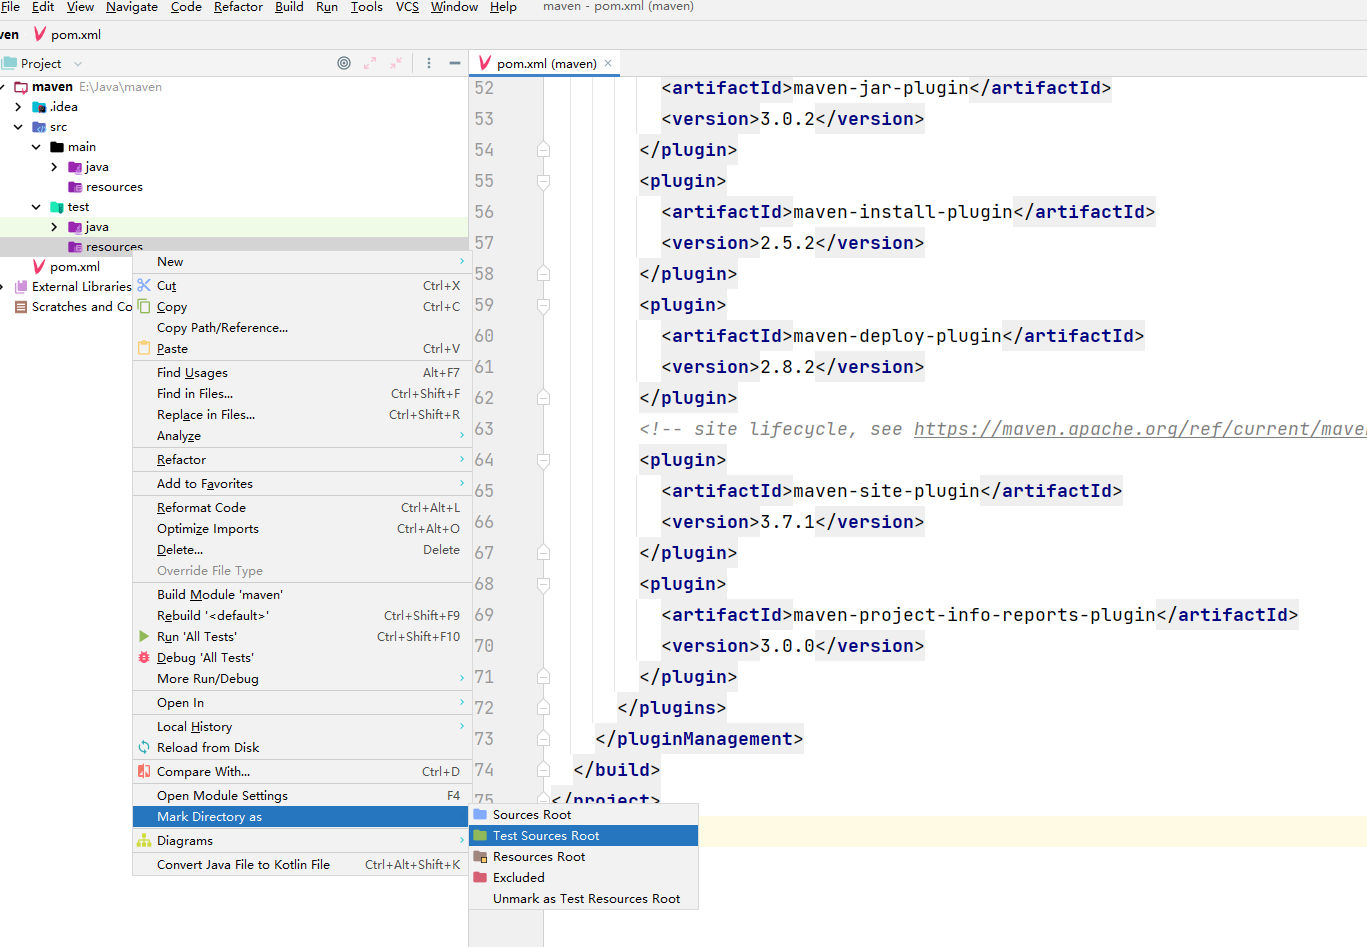Click the green Run 'All Tests' arrow icon
The width and height of the screenshot is (1367, 947).
[x=144, y=636]
